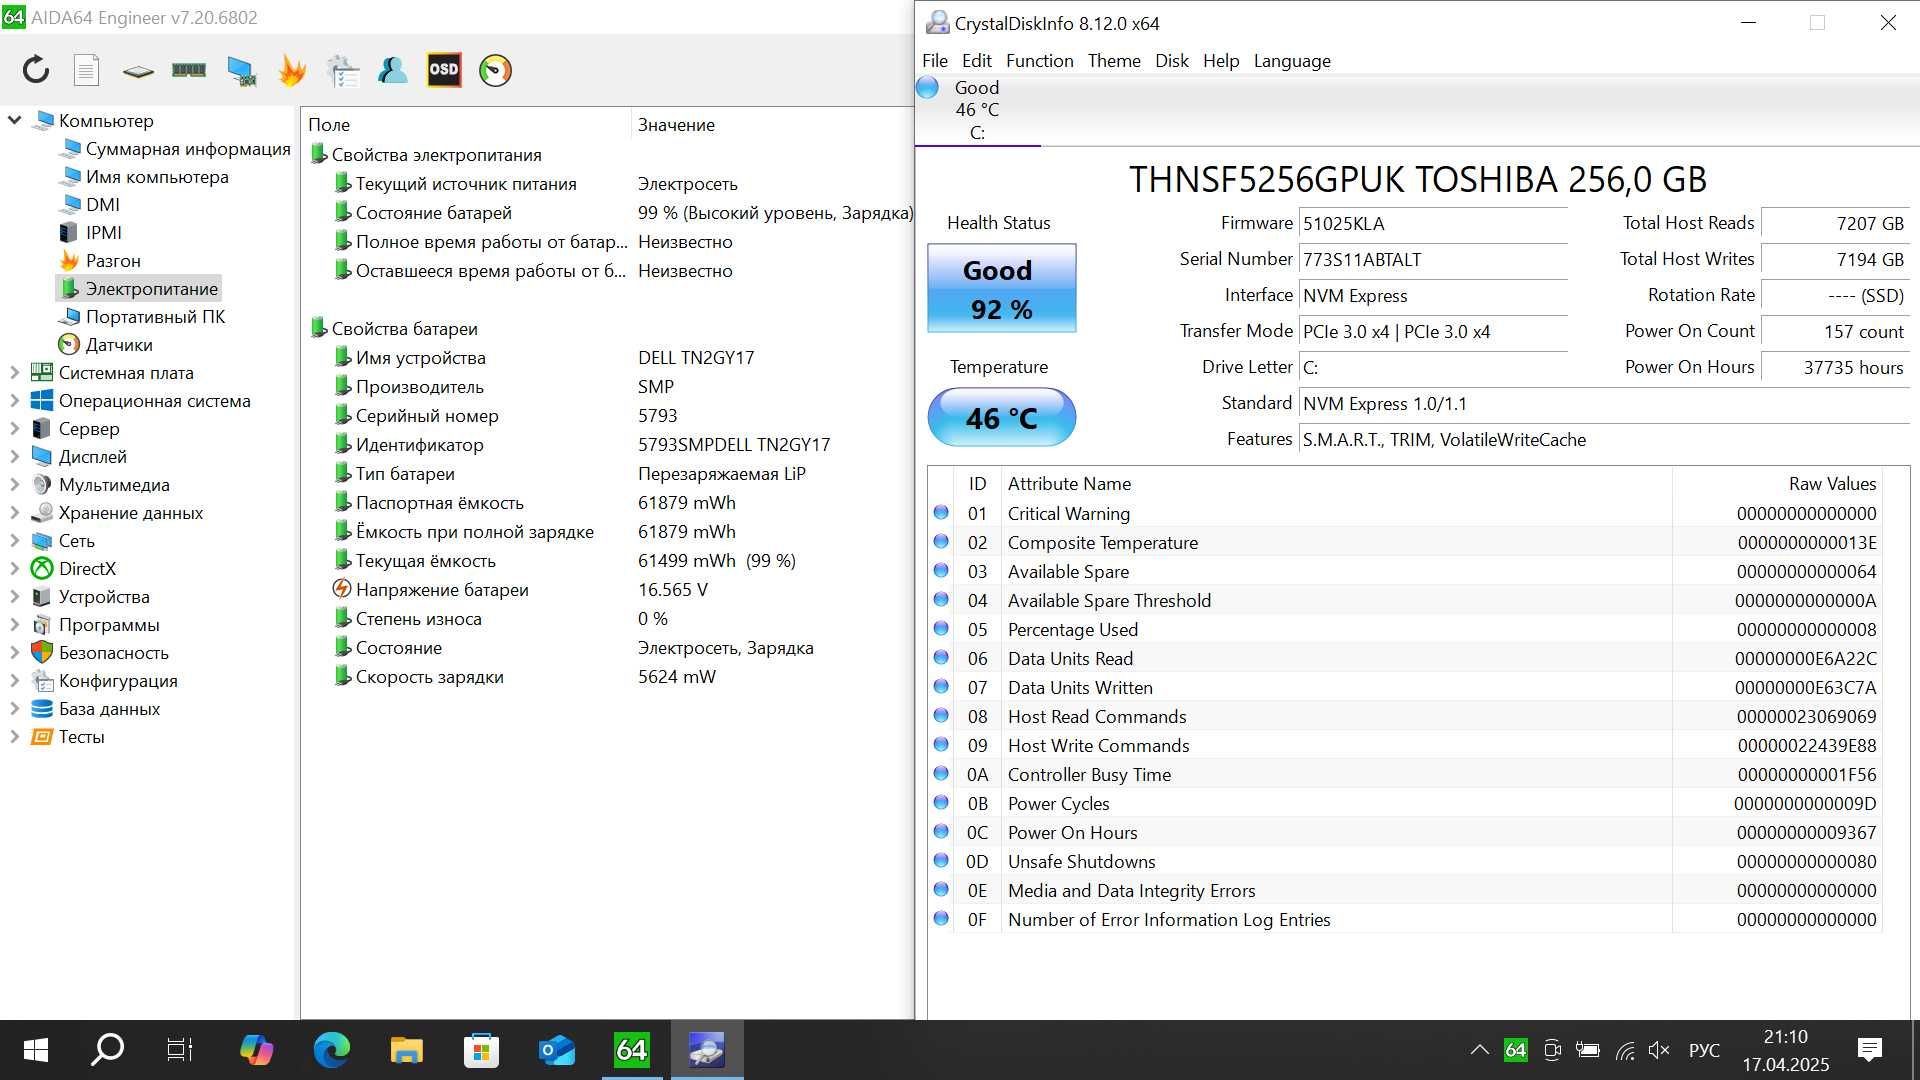The width and height of the screenshot is (1920, 1080).
Task: Launch Copilot from the taskbar
Action: pos(256,1050)
